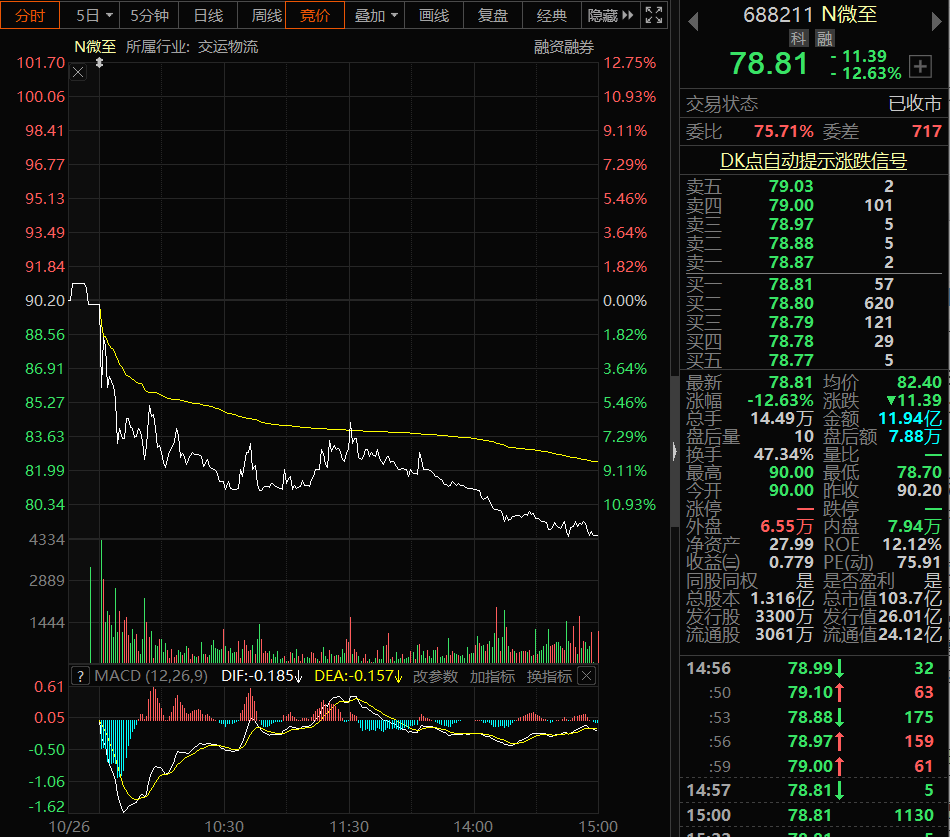
Task: Collapse the right side panel handle
Action: tap(674, 452)
